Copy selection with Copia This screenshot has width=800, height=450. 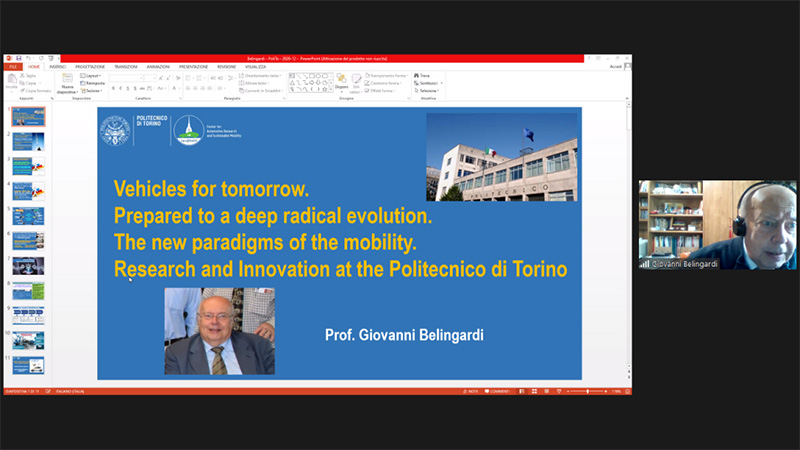tap(29, 83)
